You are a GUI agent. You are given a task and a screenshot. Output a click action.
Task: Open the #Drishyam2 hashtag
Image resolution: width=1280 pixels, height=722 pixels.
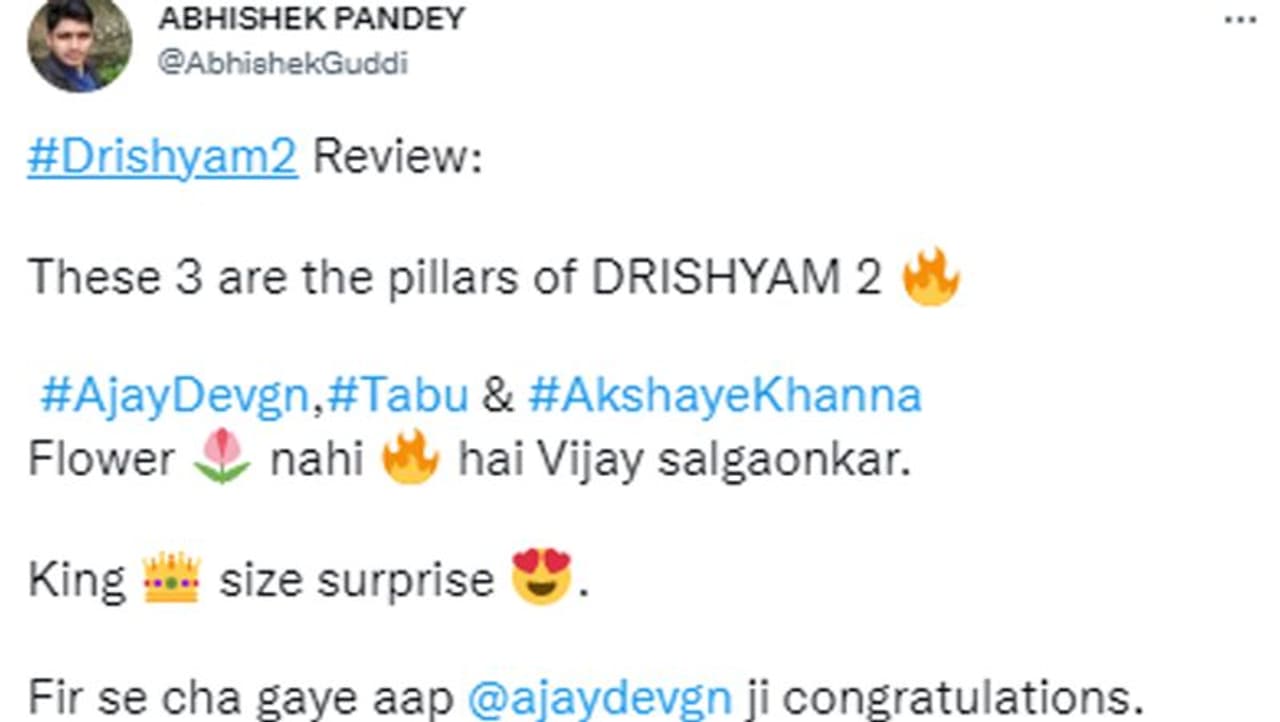[x=162, y=160]
